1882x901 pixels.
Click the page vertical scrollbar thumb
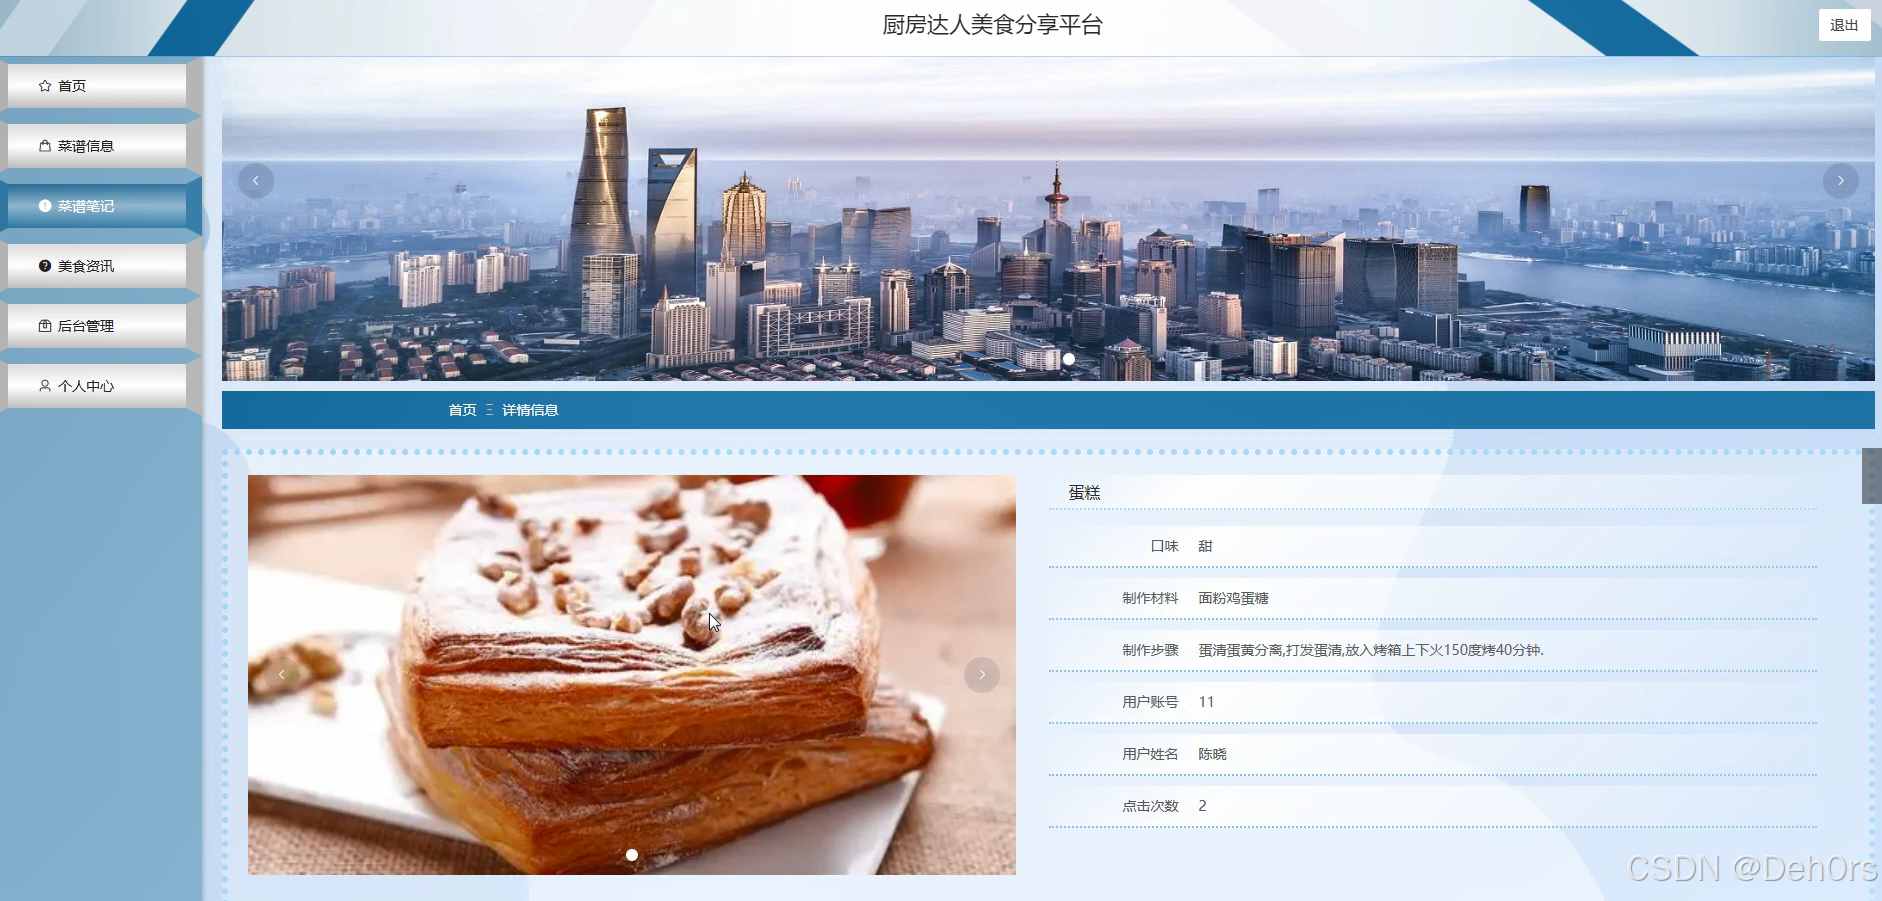coord(1871,476)
